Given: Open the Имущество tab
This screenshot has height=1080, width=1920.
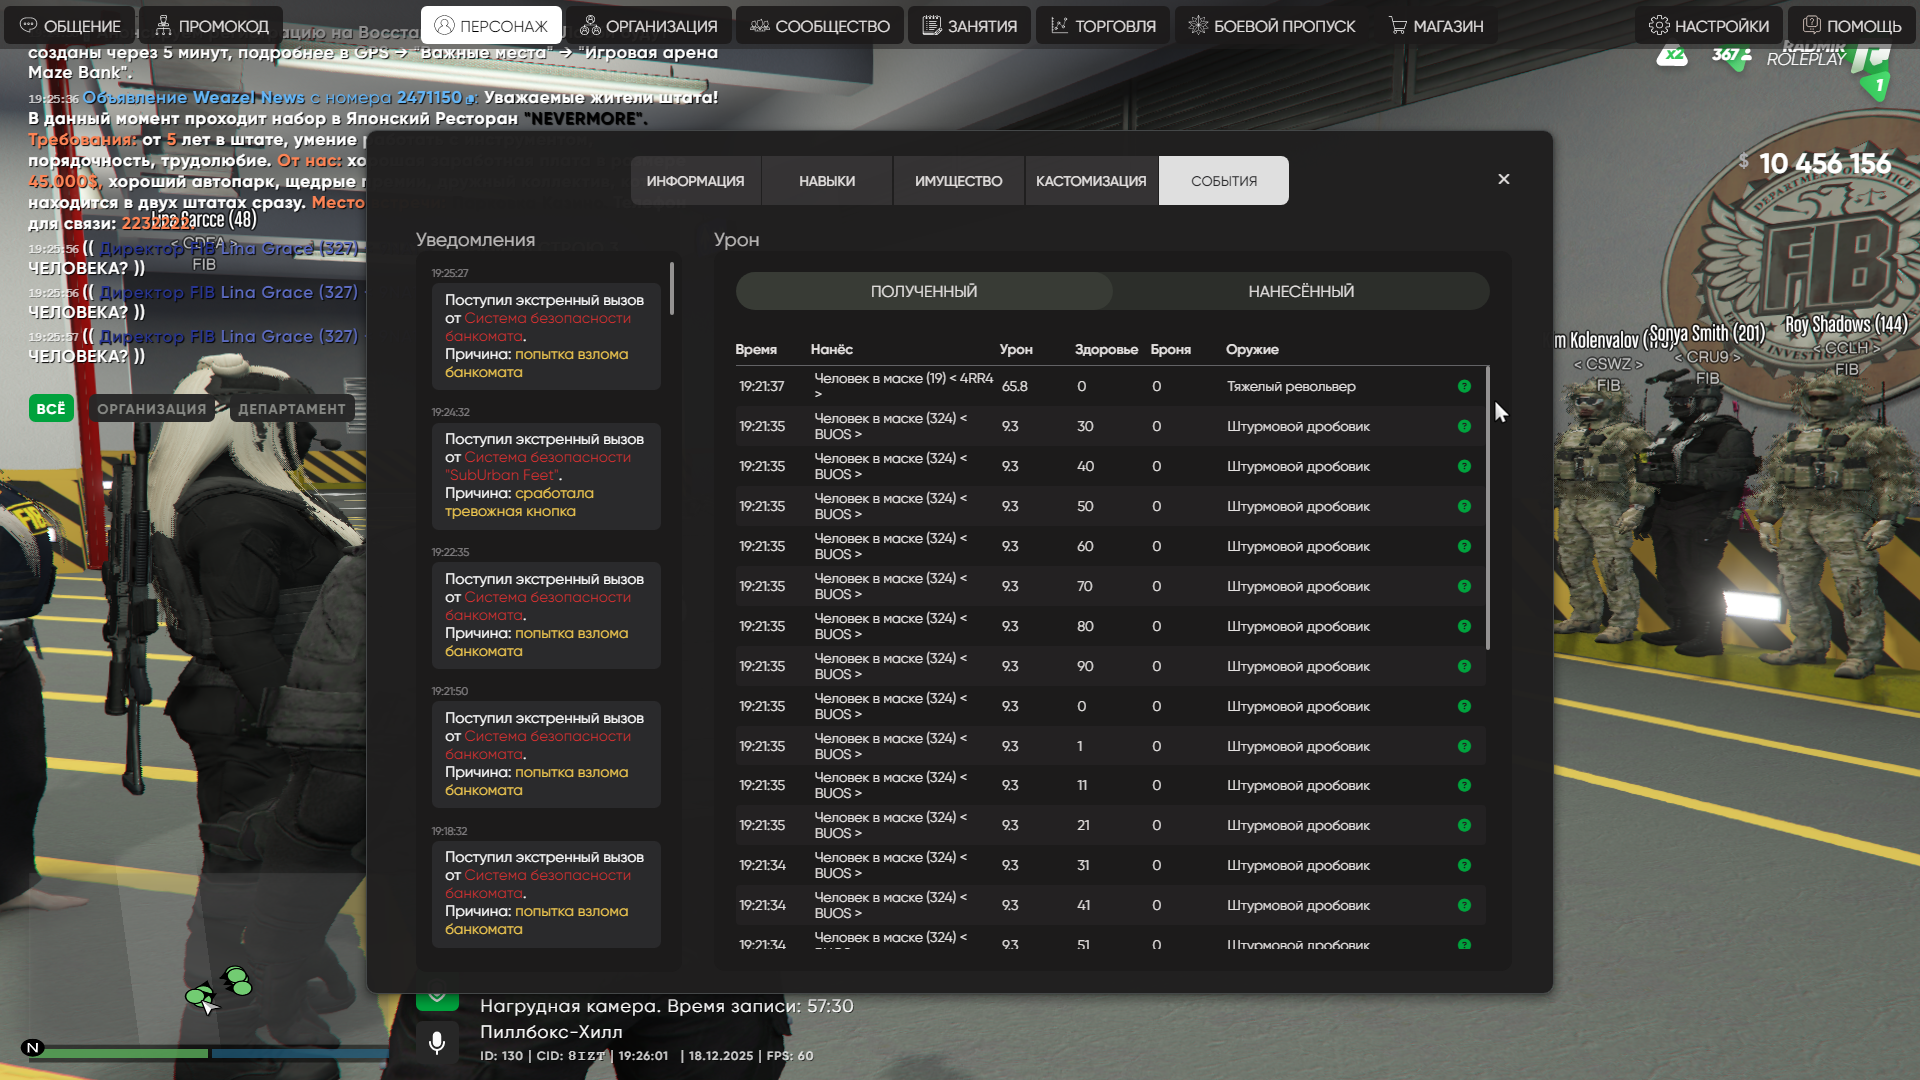Looking at the screenshot, I should point(957,181).
